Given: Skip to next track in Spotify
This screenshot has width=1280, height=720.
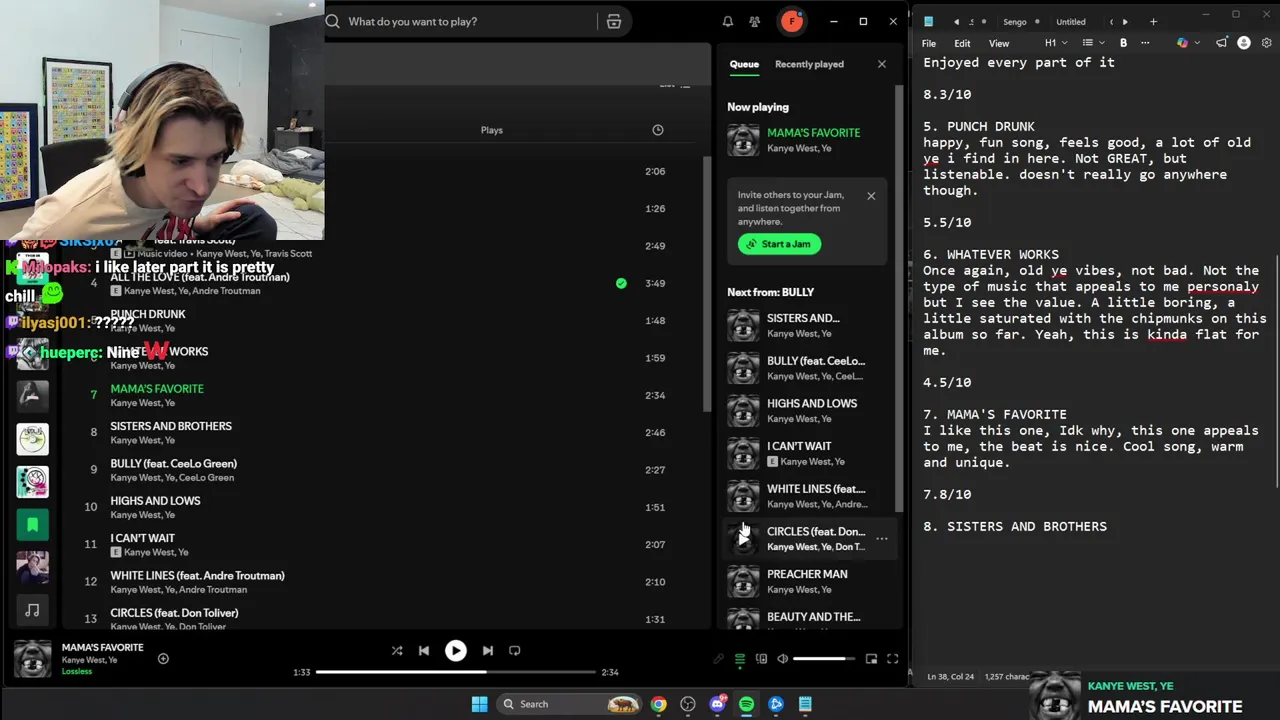Looking at the screenshot, I should tap(487, 650).
